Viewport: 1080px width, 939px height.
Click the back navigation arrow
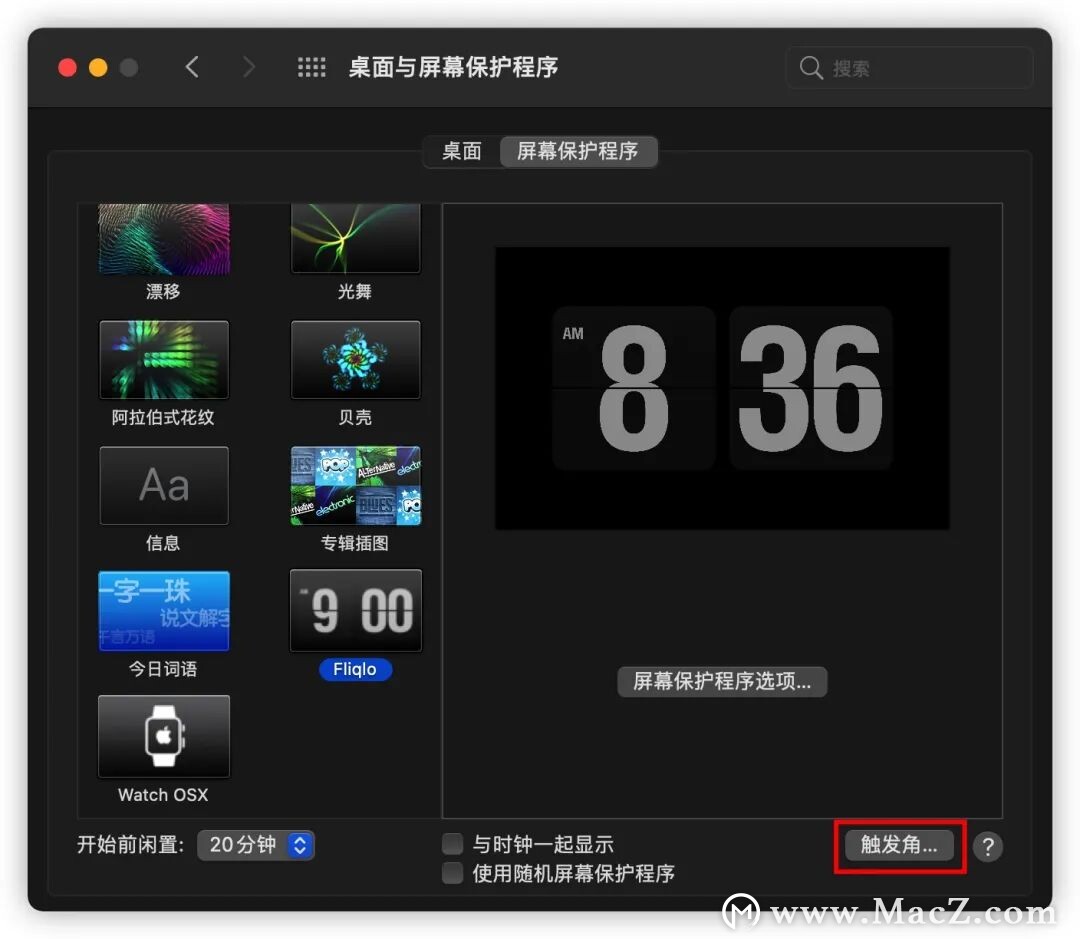coord(192,66)
